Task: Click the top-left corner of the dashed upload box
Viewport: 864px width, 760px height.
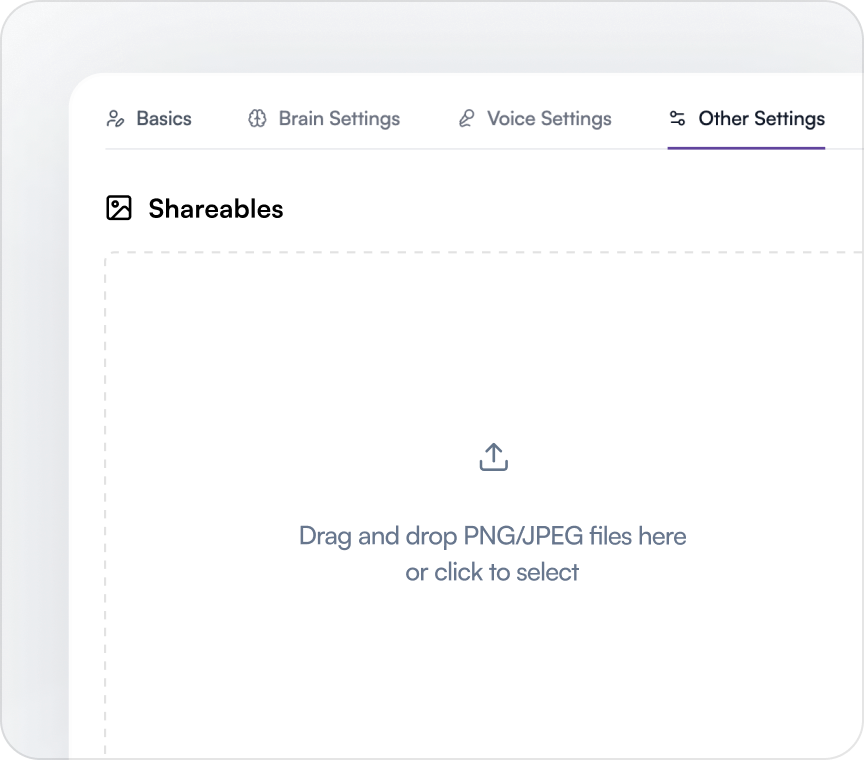Action: point(107,253)
